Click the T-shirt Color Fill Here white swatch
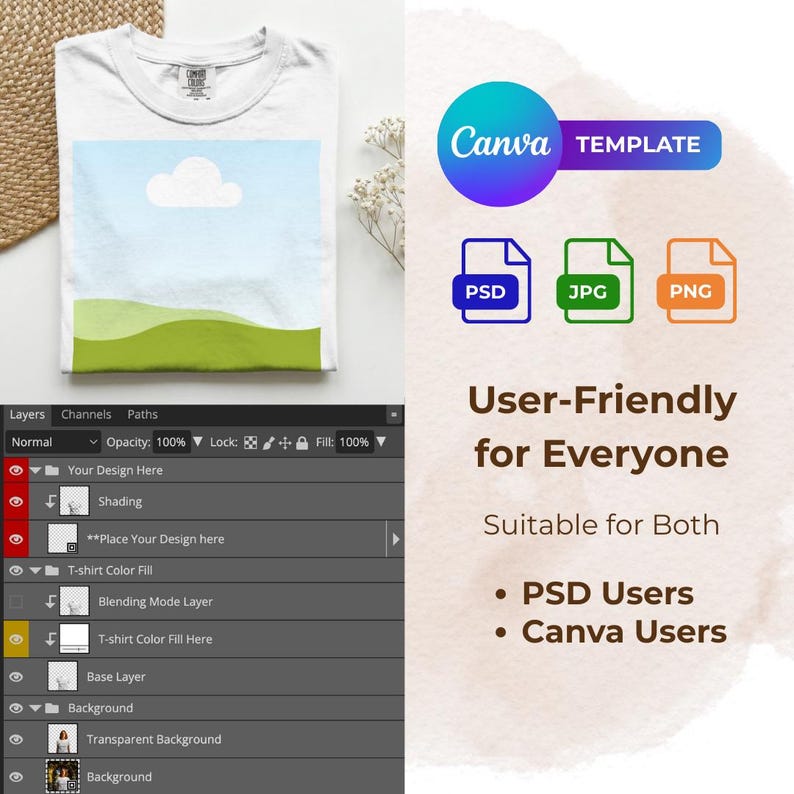The height and width of the screenshot is (794, 794). tap(74, 639)
